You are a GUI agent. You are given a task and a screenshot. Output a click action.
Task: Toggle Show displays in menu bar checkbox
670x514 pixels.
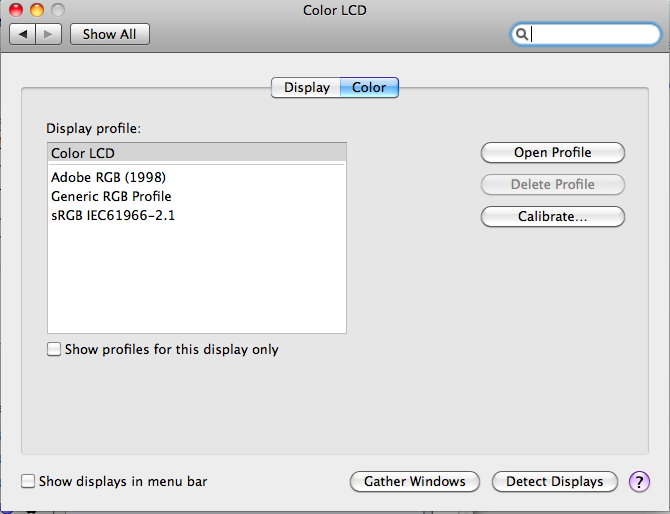pyautogui.click(x=28, y=481)
